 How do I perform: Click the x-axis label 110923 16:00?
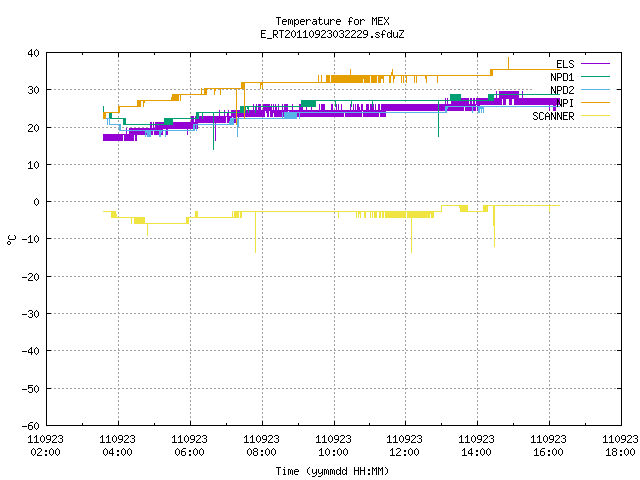(548, 446)
